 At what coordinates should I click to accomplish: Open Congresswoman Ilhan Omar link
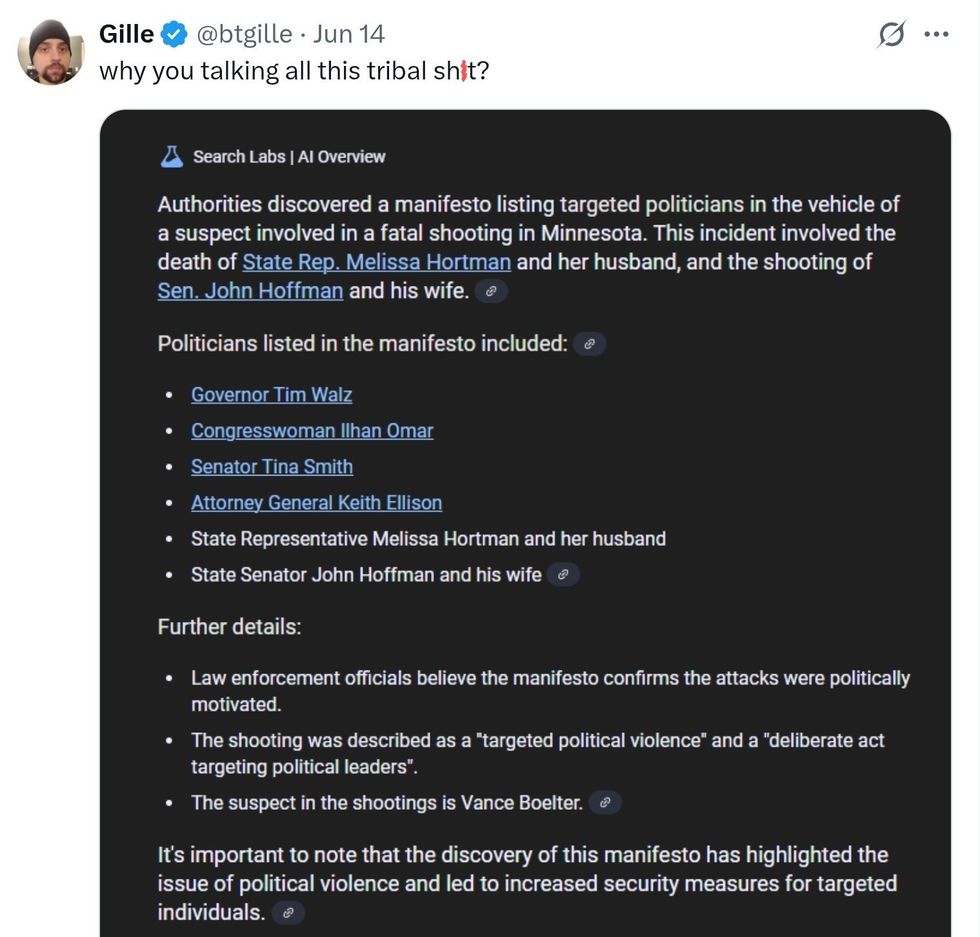312,431
